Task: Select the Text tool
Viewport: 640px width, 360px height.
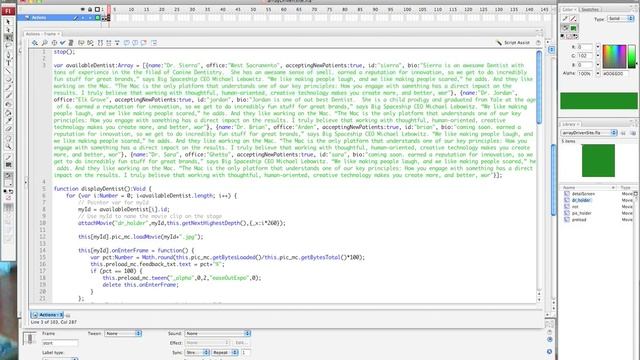Action: pyautogui.click(x=8, y=63)
